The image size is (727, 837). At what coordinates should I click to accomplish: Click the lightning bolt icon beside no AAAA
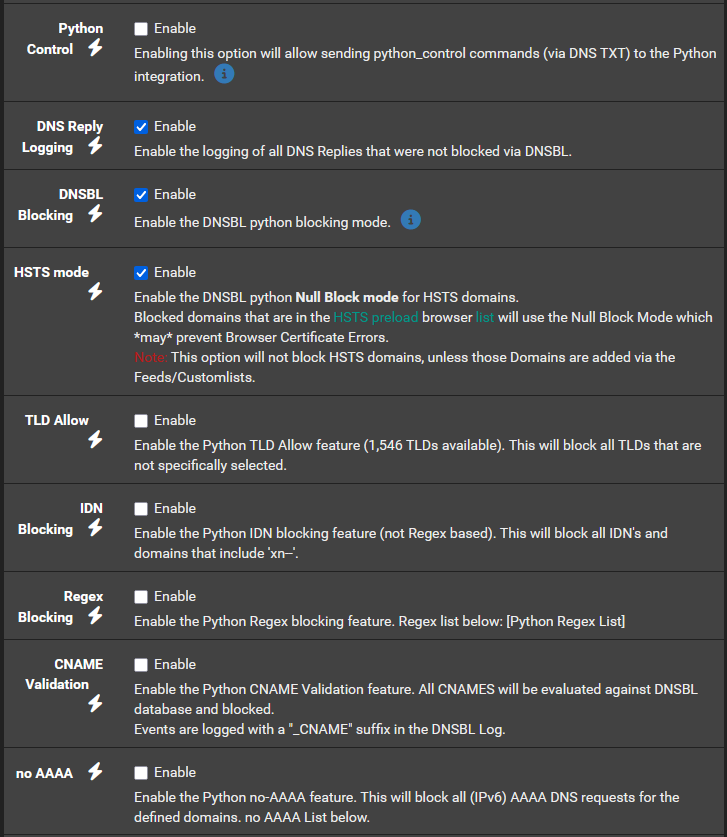click(x=95, y=772)
